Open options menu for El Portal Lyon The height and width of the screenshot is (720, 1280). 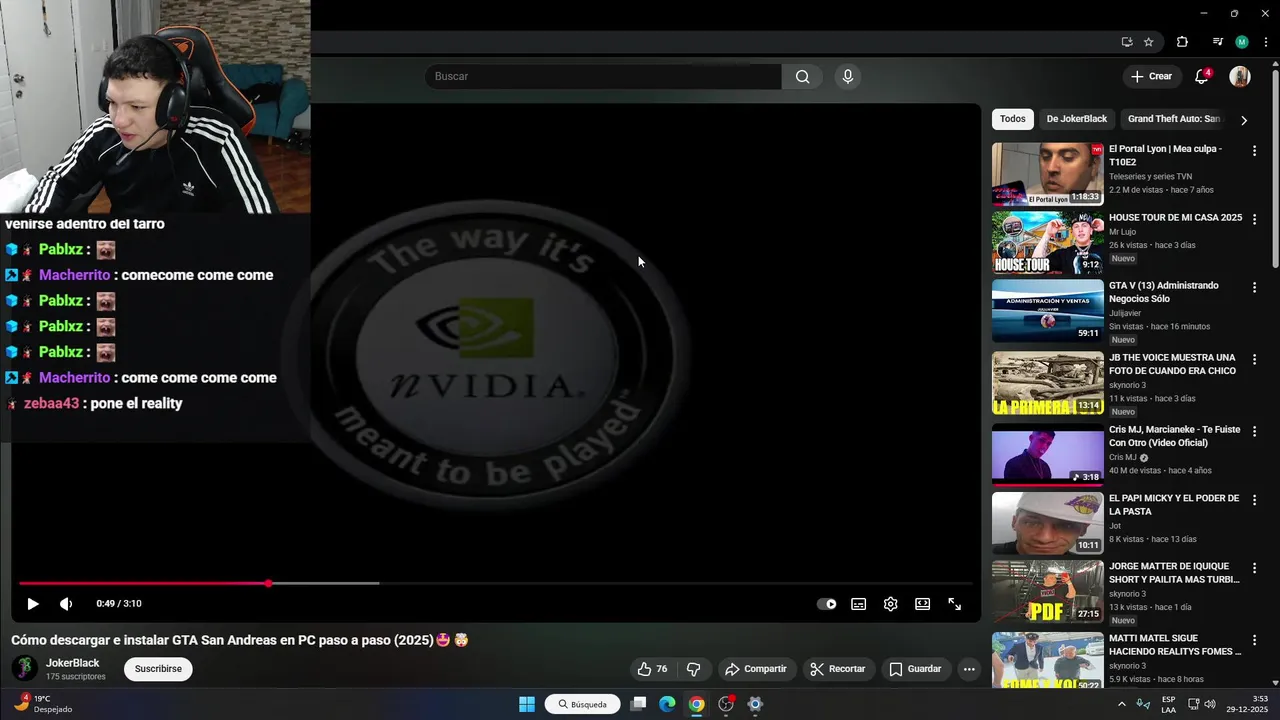coord(1254,151)
